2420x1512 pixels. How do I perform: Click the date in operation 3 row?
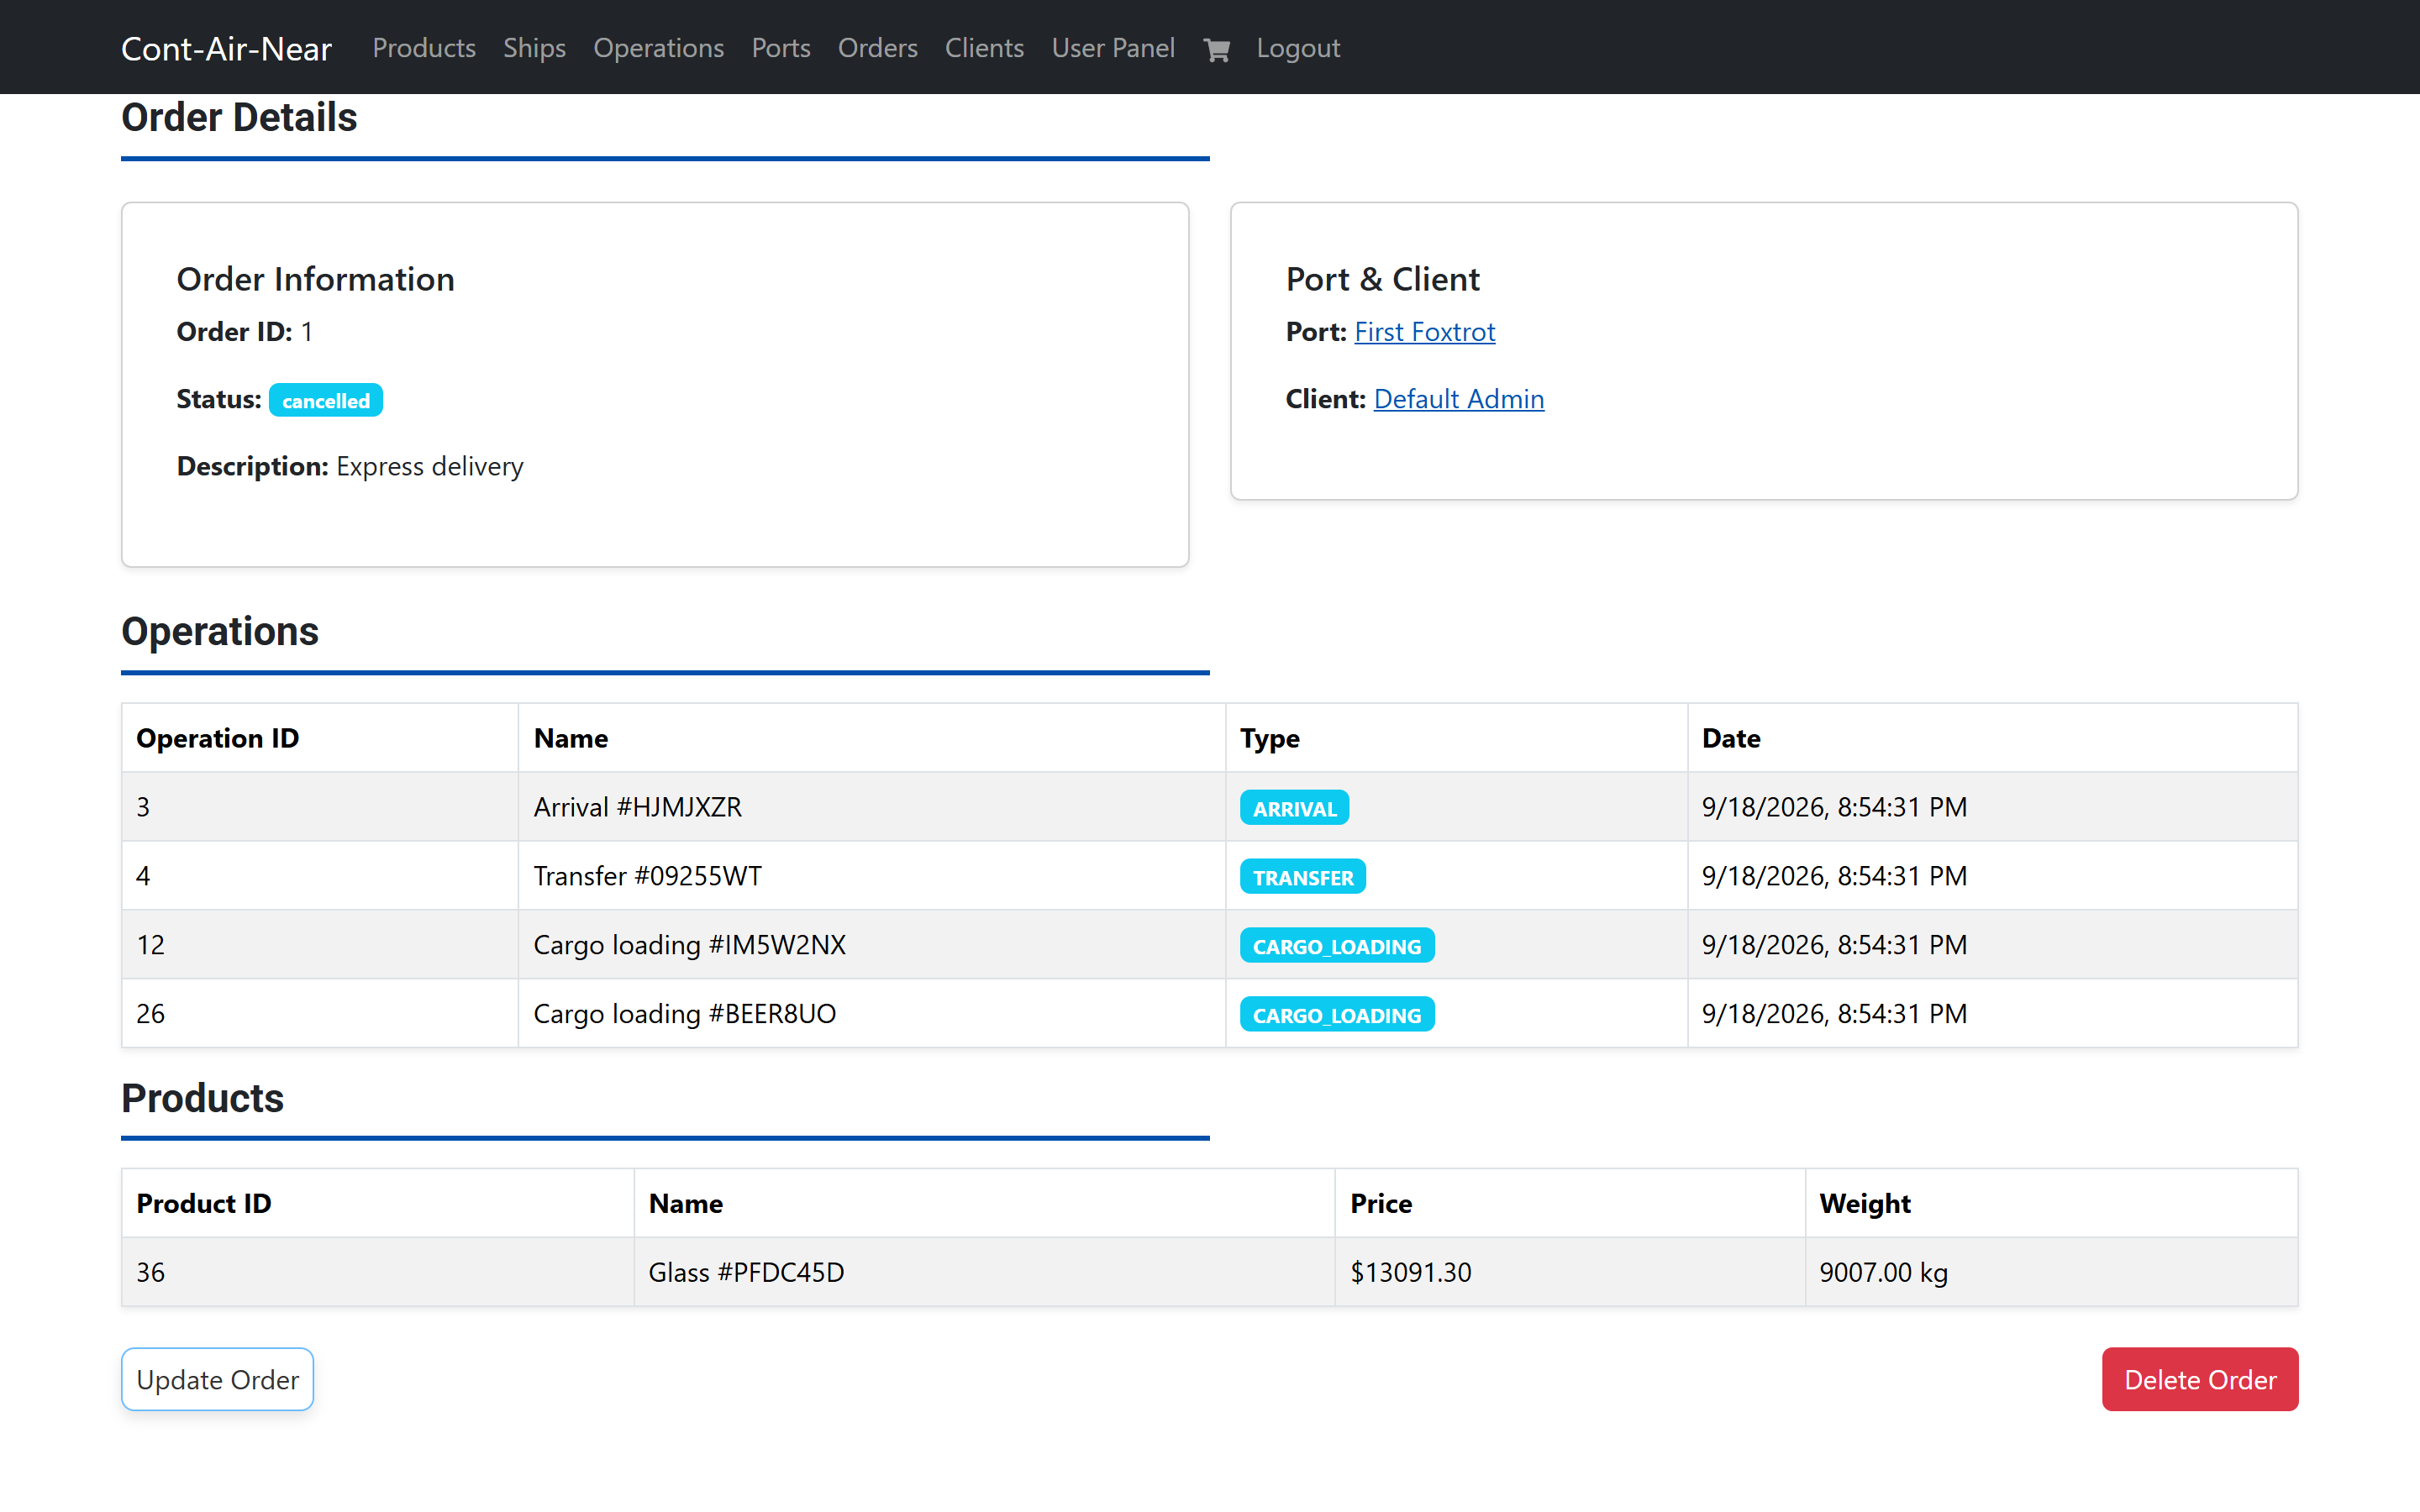pyautogui.click(x=1834, y=807)
